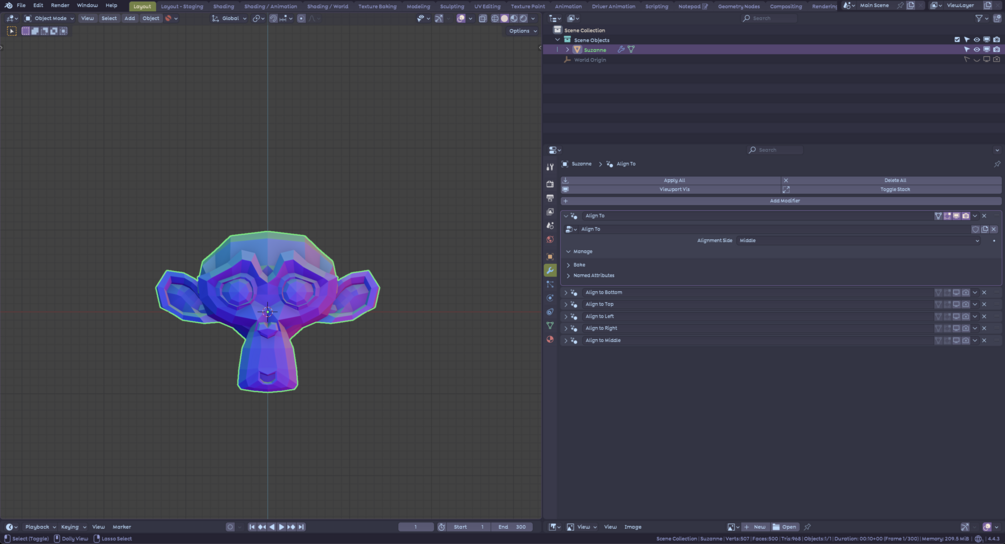Select the viewport Select Box tool icon

(x=12, y=31)
